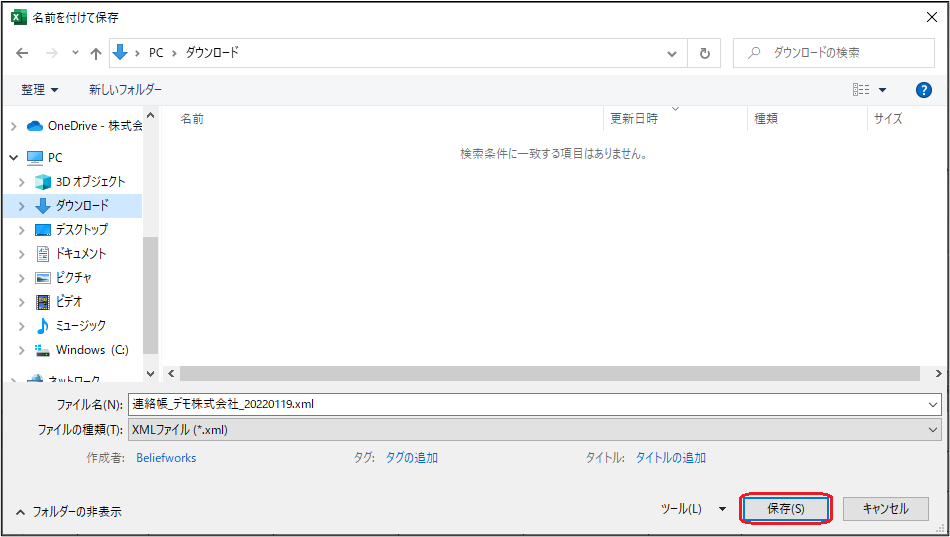Click the Excel icon in title bar

19,18
